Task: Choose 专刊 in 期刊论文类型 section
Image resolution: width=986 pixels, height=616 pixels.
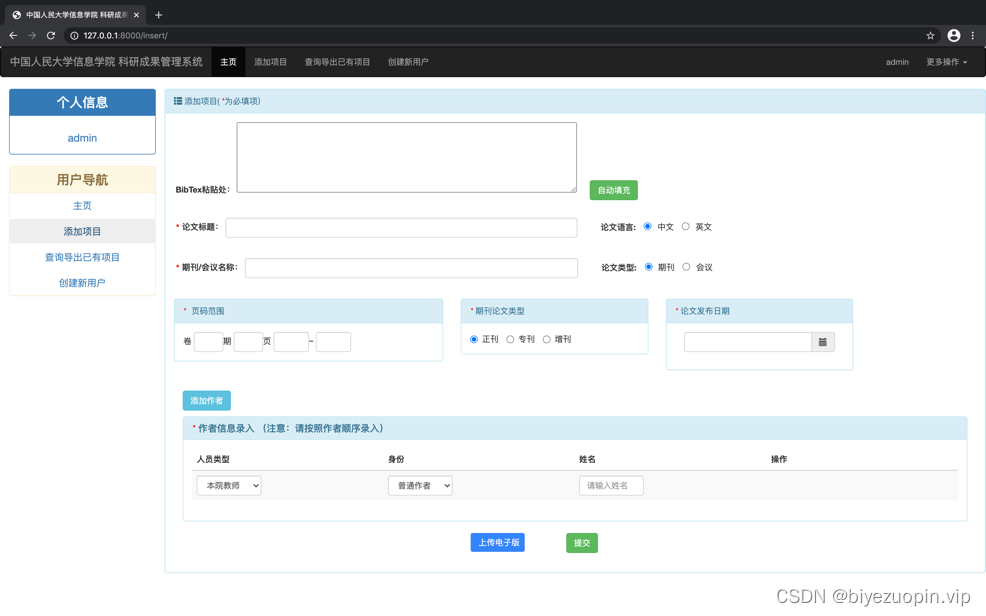Action: (x=512, y=338)
